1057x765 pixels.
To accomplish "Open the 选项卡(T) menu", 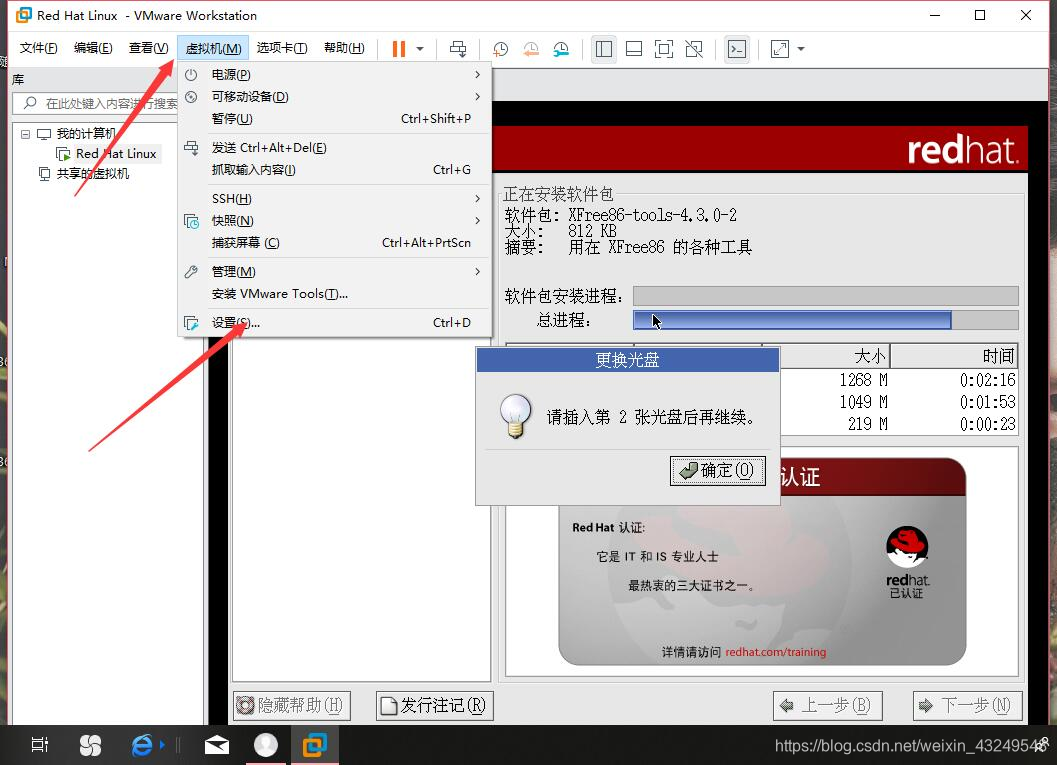I will (282, 48).
